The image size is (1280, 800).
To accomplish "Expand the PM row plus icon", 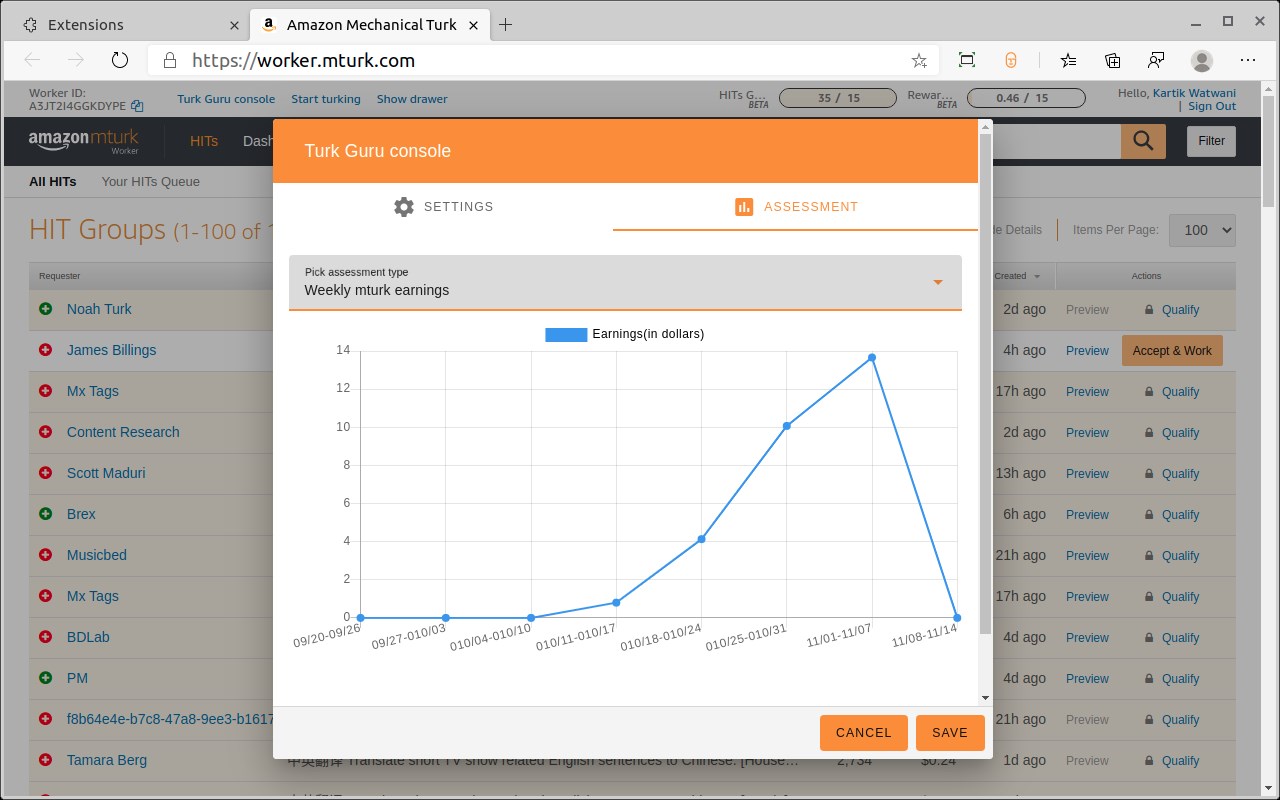I will 45,678.
